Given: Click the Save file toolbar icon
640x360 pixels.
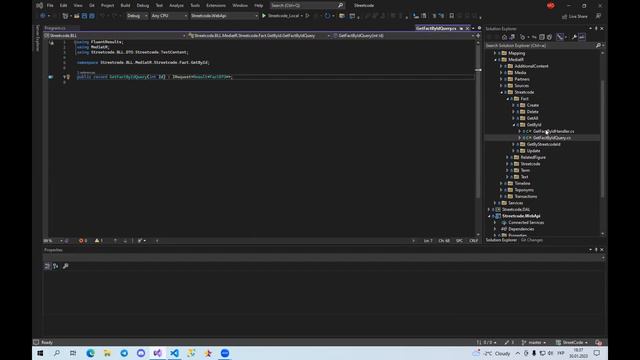Looking at the screenshot, I should 84,16.
